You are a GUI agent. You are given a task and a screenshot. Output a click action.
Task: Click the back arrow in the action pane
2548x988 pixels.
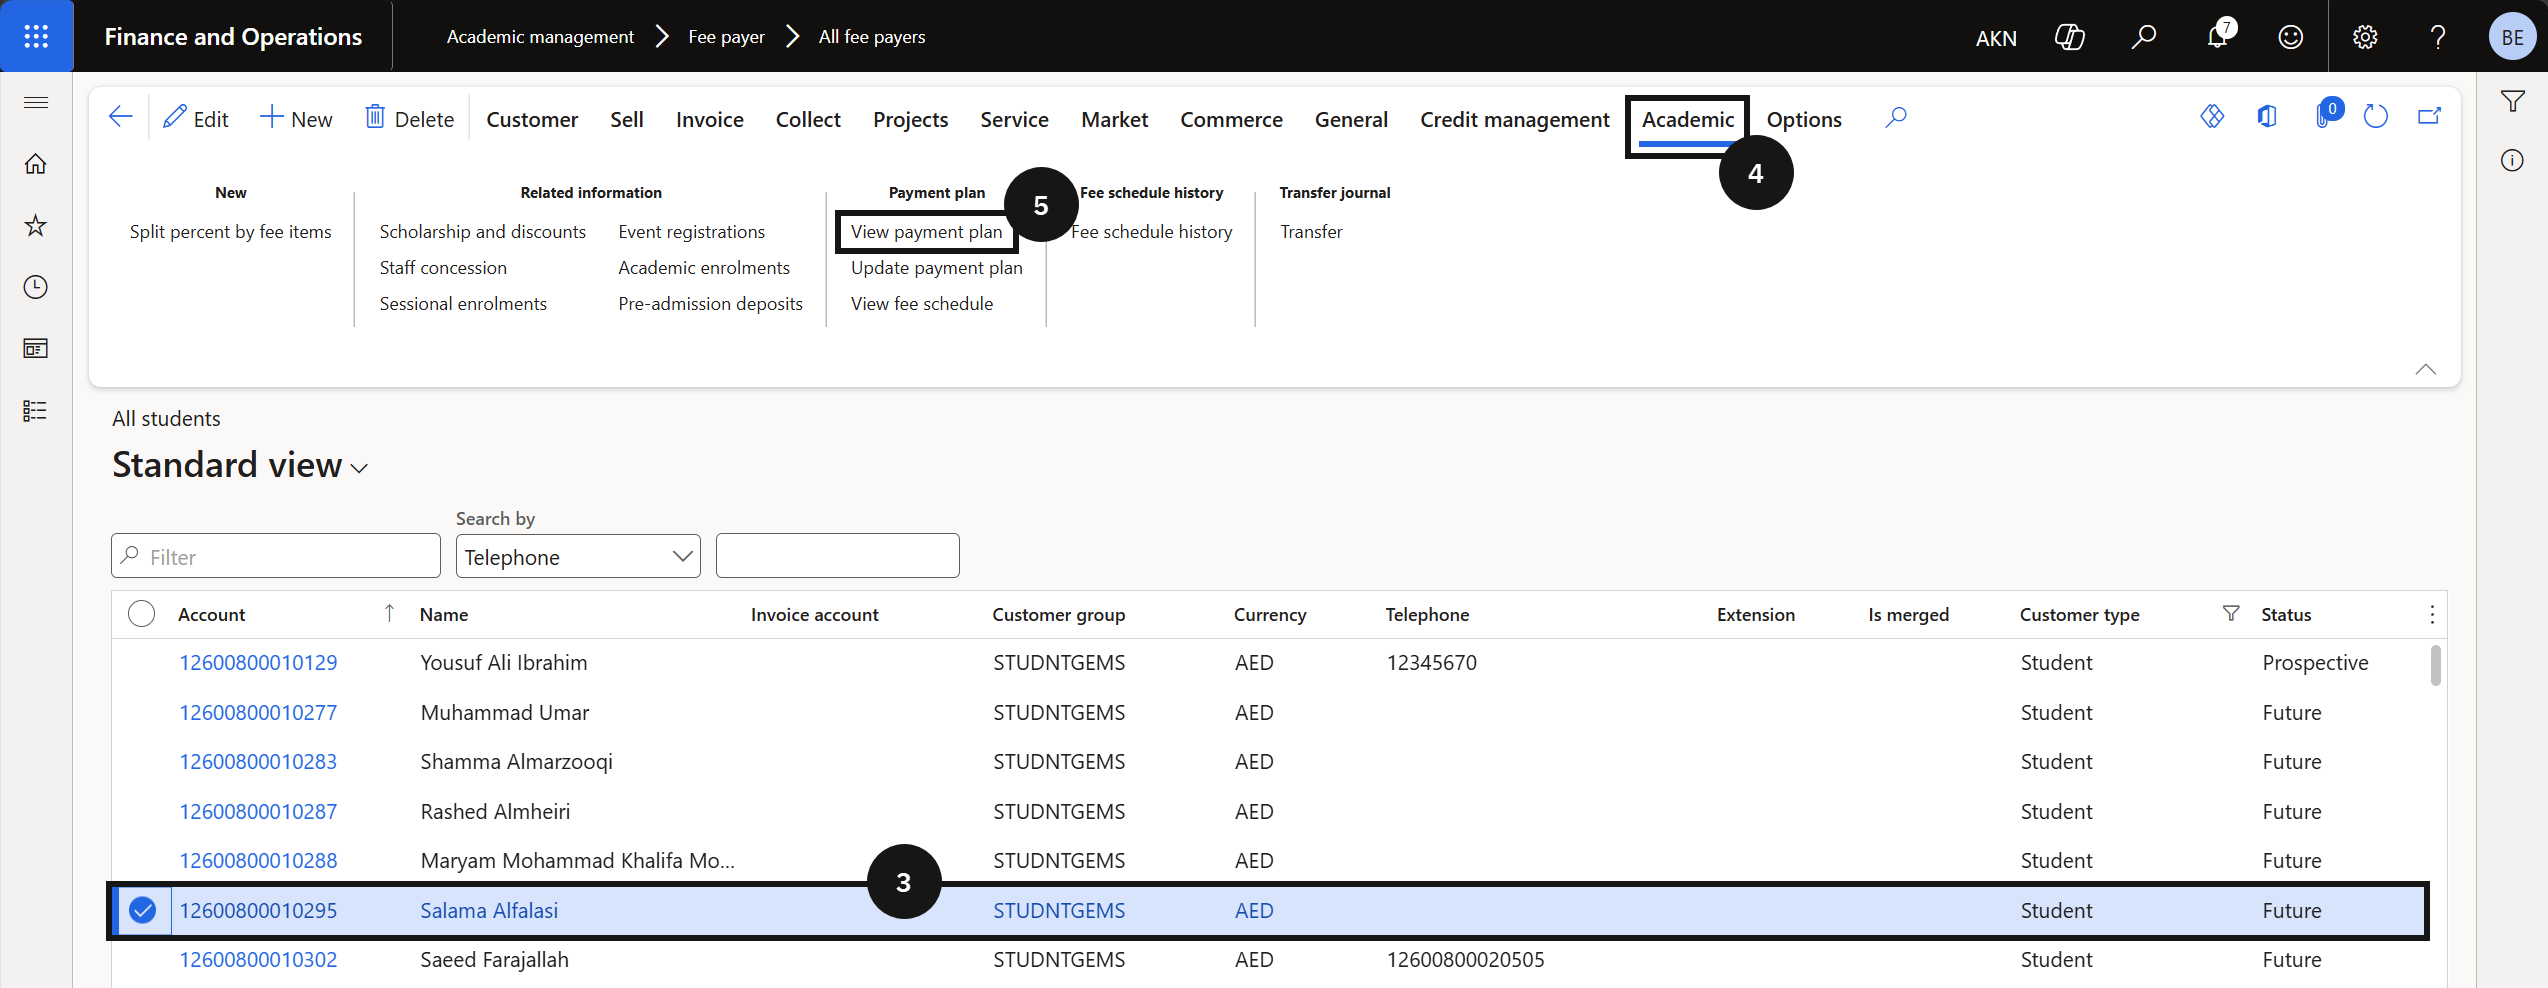120,118
